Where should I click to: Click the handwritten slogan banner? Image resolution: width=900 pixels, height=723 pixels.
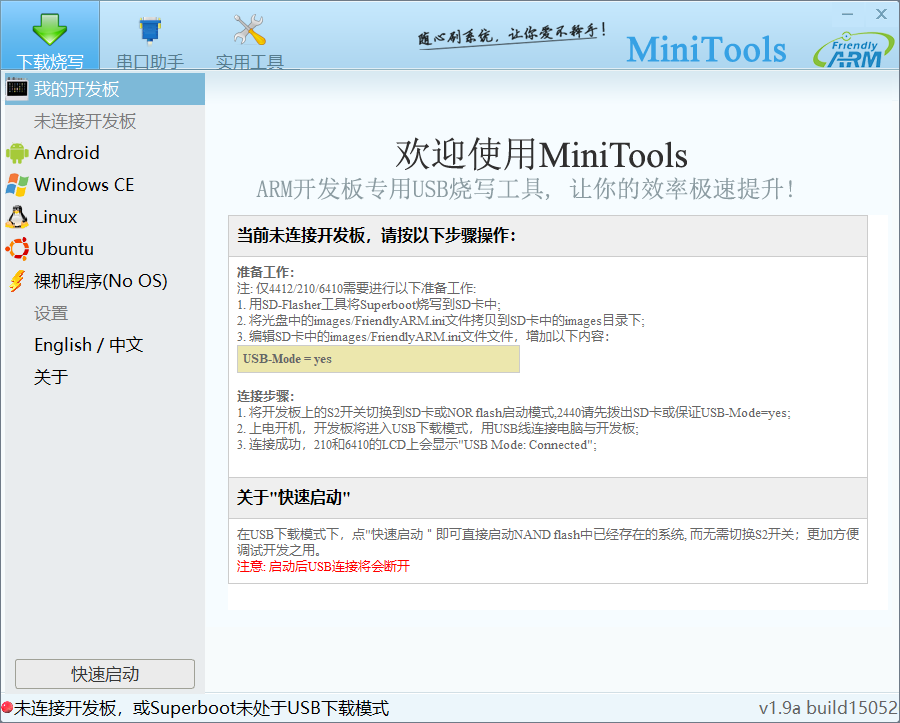point(511,36)
